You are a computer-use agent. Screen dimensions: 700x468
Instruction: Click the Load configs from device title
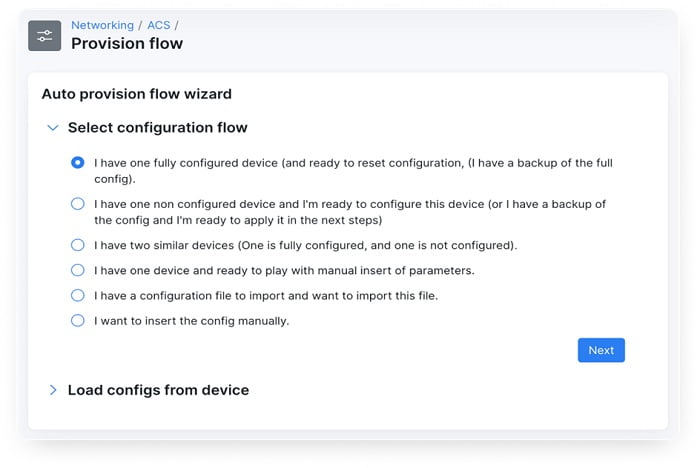(x=158, y=390)
